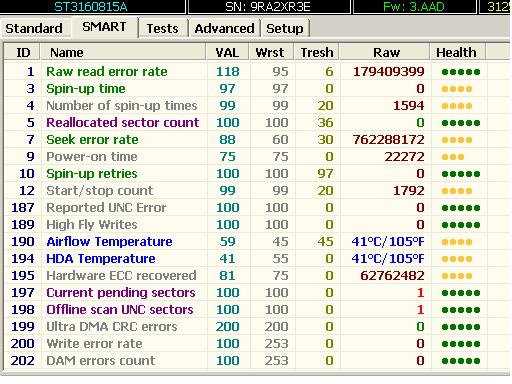This screenshot has height=384, width=512.
Task: Select the DAM errors count row
Action: pyautogui.click(x=257, y=360)
